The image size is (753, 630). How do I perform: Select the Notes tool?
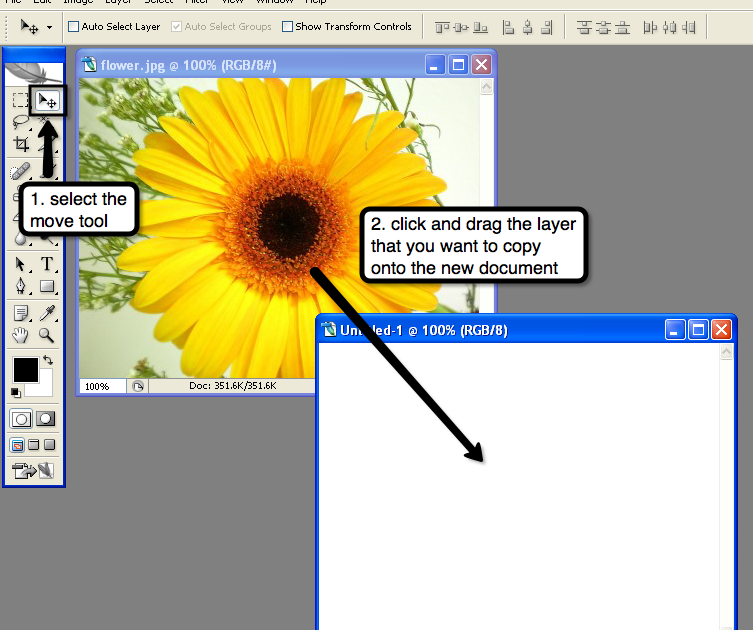pos(21,313)
